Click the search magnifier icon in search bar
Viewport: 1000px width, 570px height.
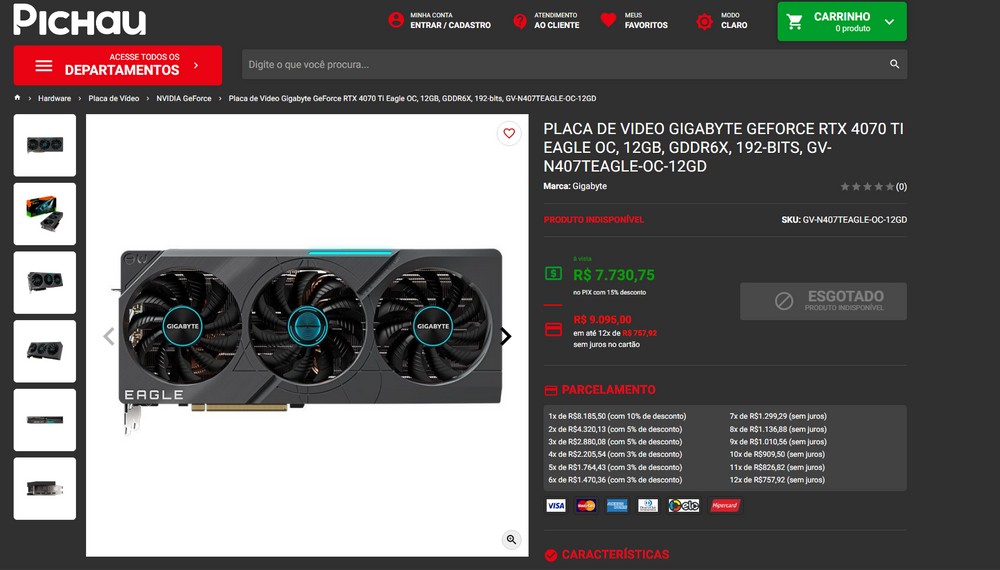tap(895, 64)
